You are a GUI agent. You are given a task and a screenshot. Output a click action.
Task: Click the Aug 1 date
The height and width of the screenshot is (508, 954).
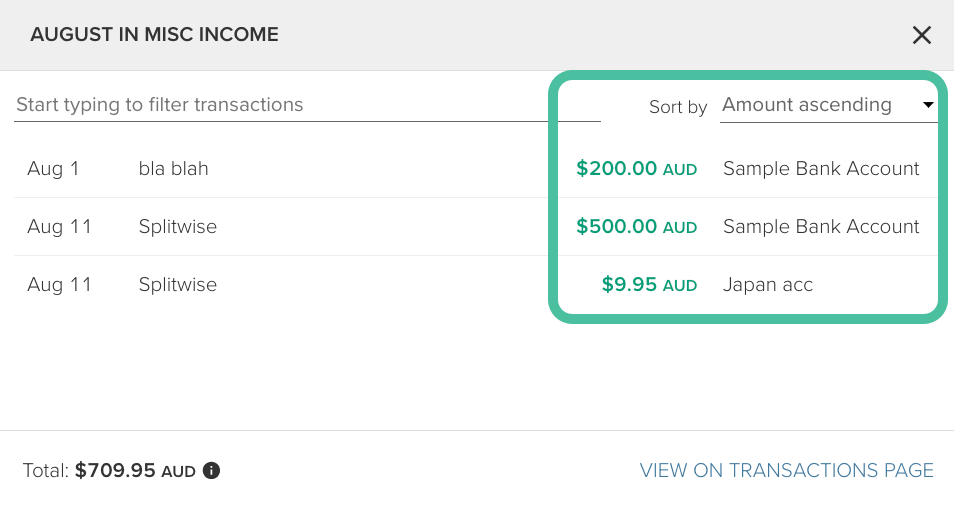pos(53,169)
